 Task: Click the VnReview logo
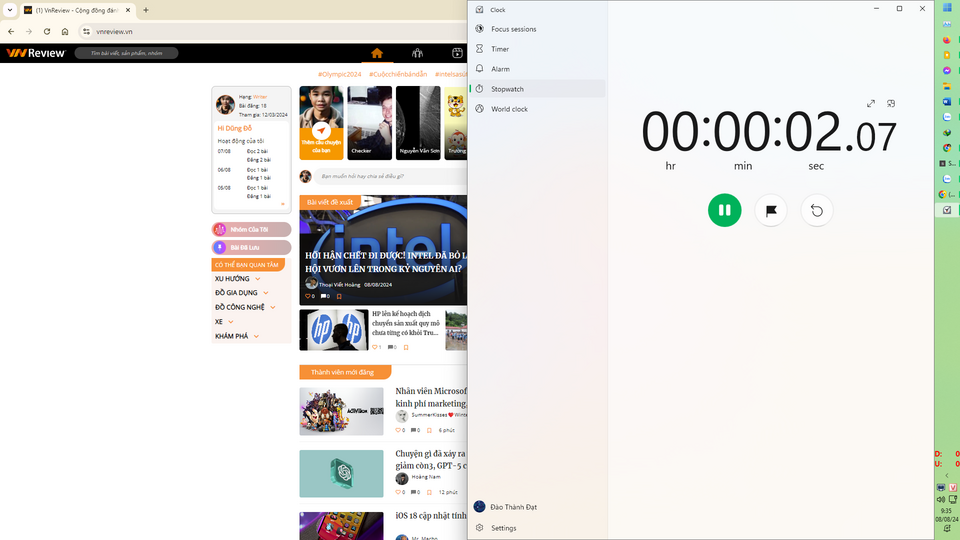point(36,53)
